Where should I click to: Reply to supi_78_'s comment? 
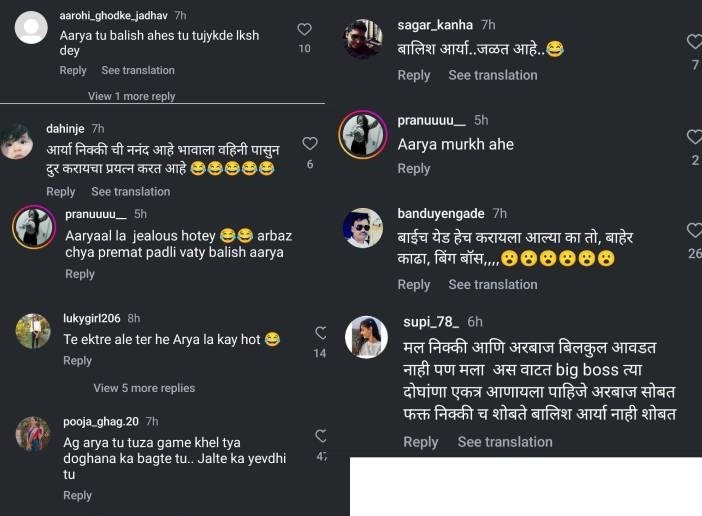point(420,442)
